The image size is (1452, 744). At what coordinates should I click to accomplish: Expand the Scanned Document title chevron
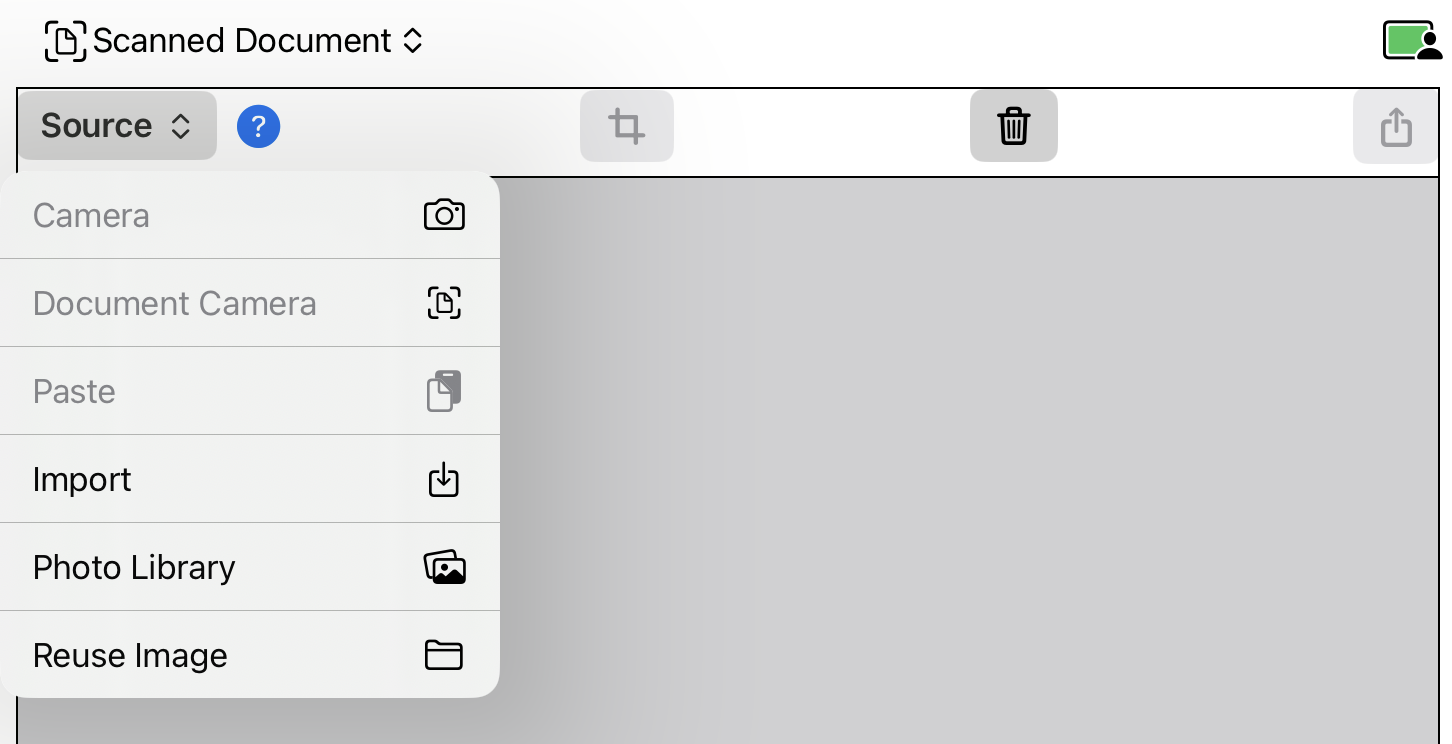pyautogui.click(x=412, y=41)
